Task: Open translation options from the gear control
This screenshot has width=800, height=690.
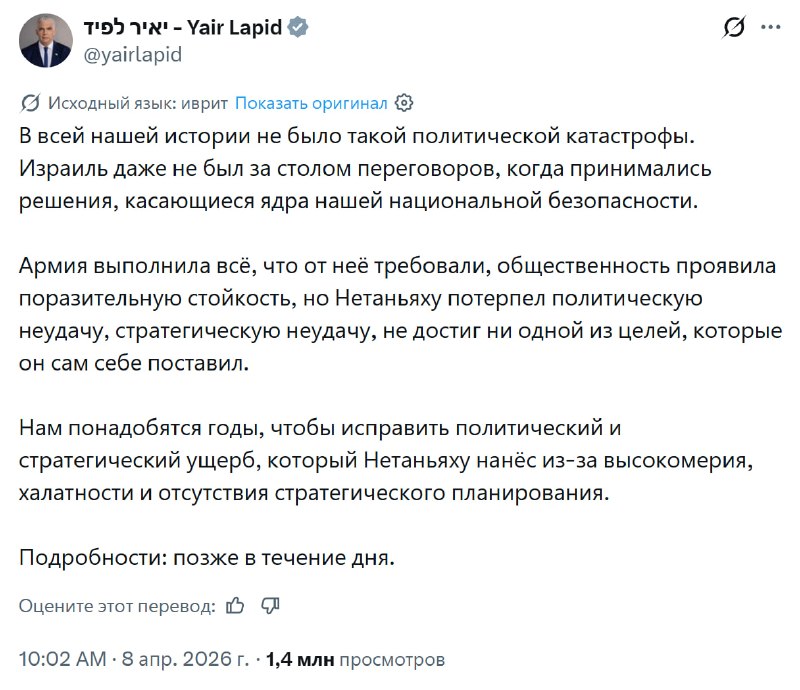Action: (x=403, y=101)
